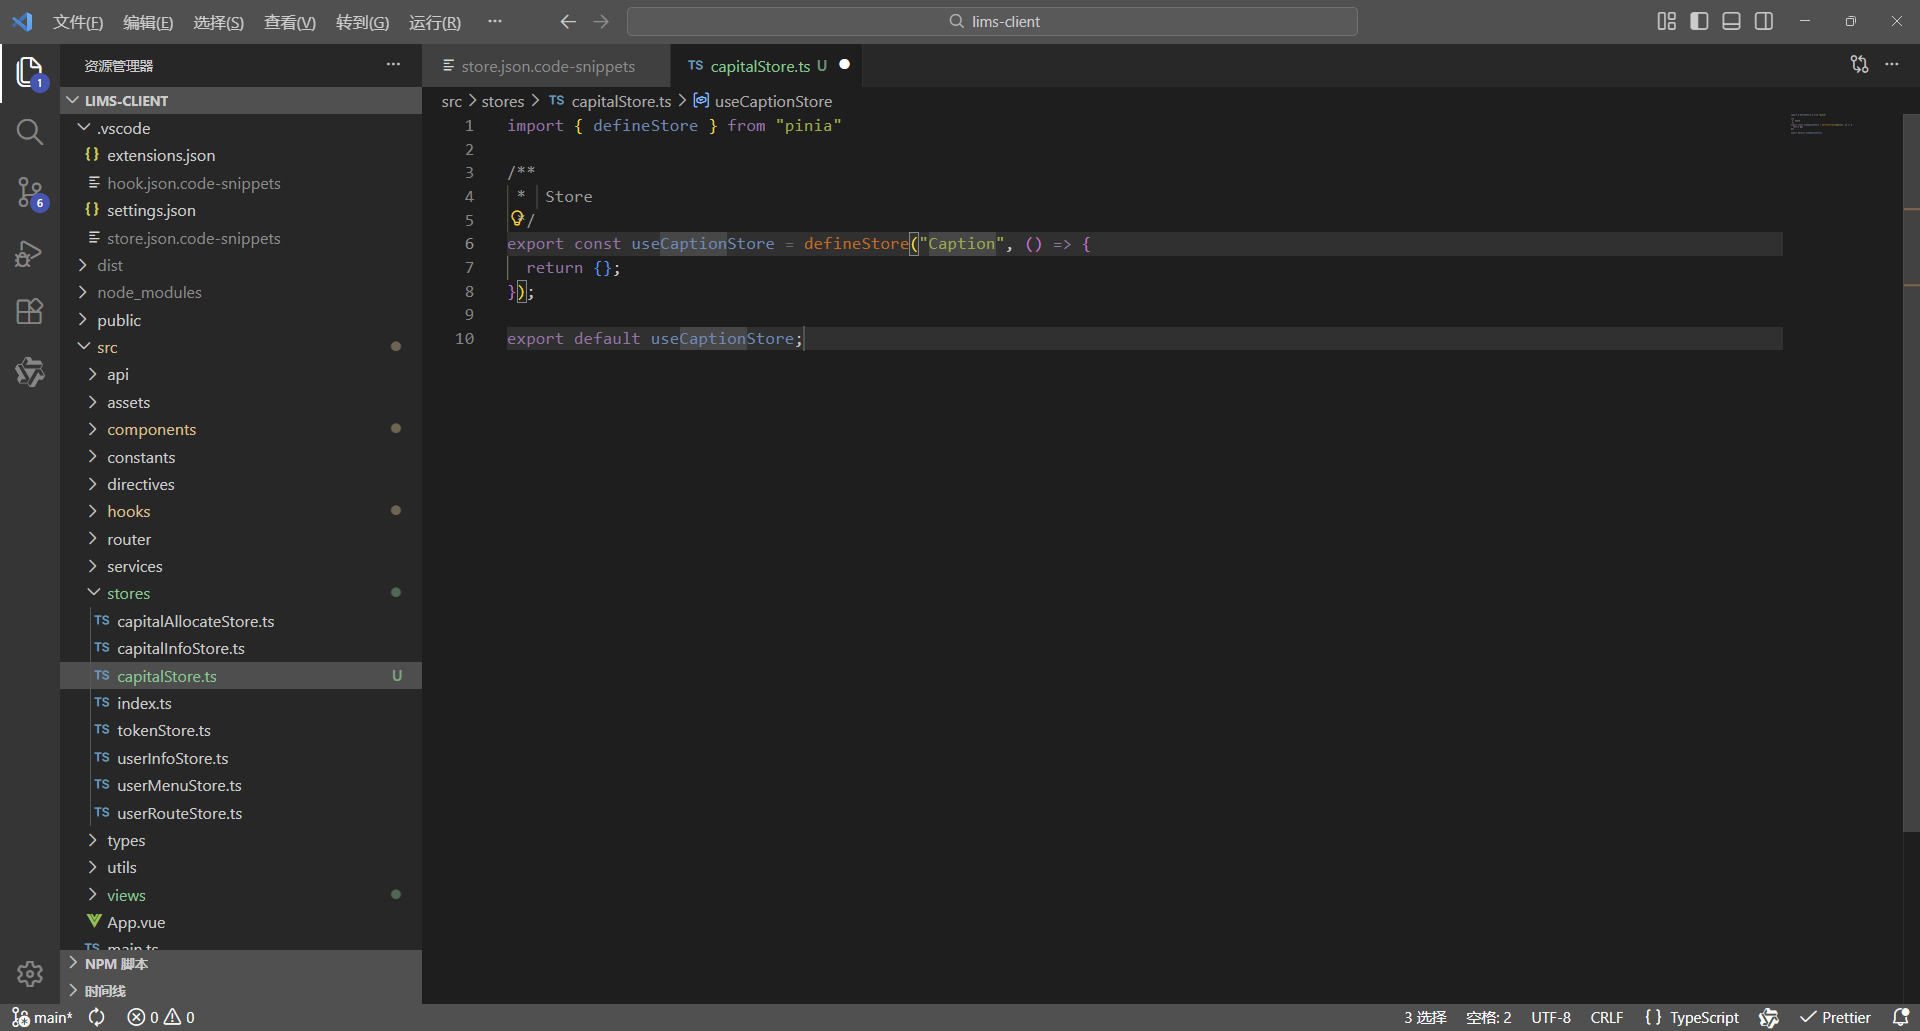Open the Manage gear menu
1920x1031 pixels.
(30, 973)
